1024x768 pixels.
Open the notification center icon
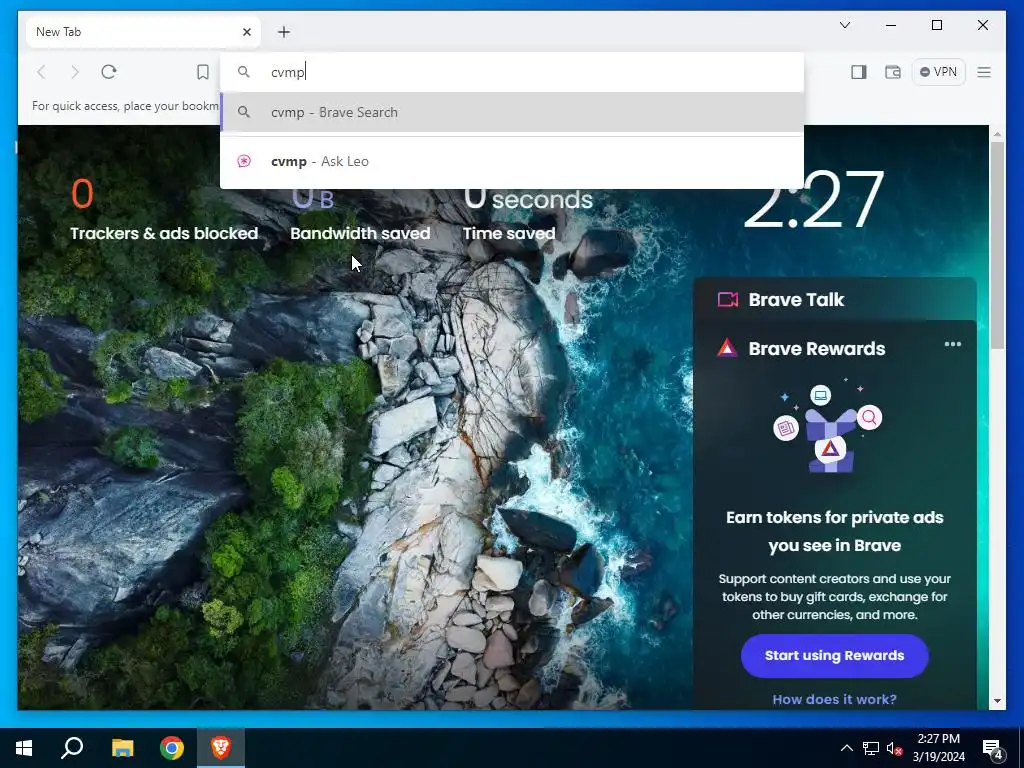click(x=993, y=748)
